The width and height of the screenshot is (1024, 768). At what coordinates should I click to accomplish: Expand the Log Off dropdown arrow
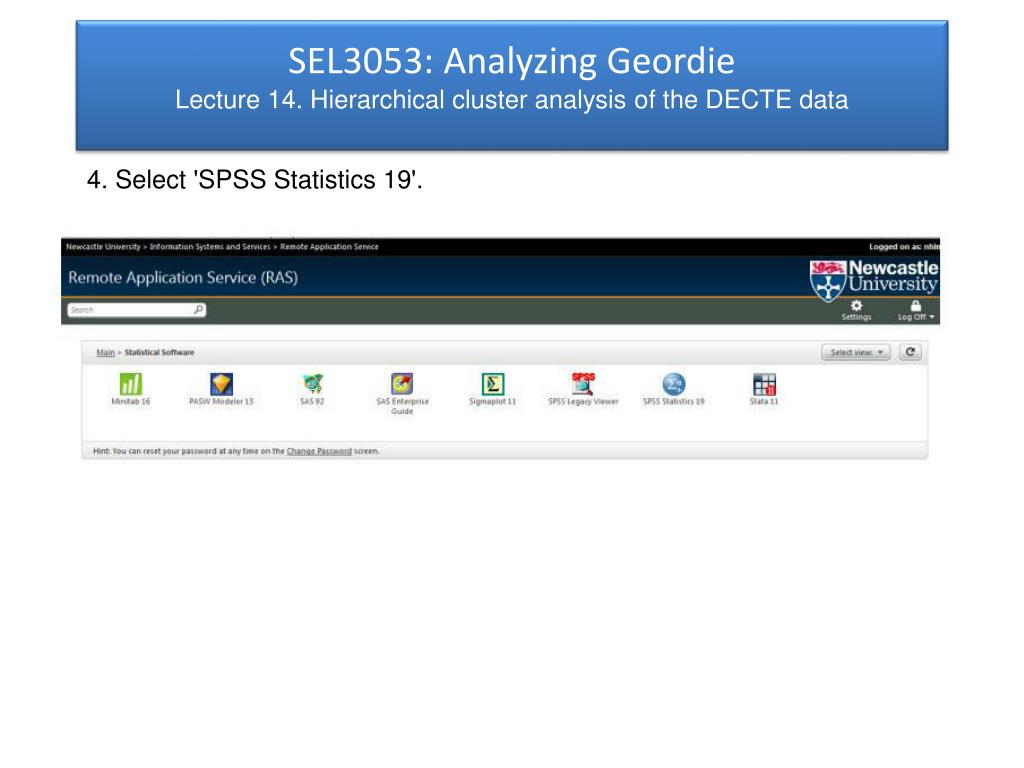pyautogui.click(x=932, y=317)
